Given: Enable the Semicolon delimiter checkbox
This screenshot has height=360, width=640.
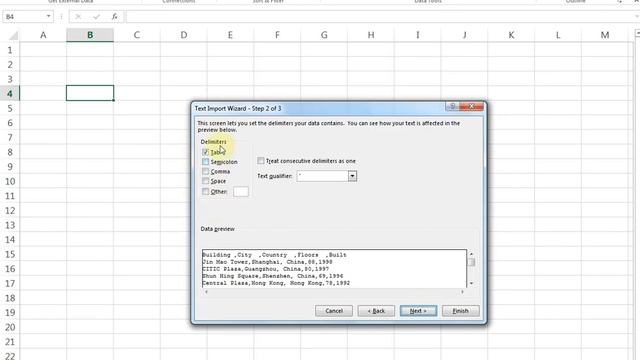Looking at the screenshot, I should click(205, 162).
